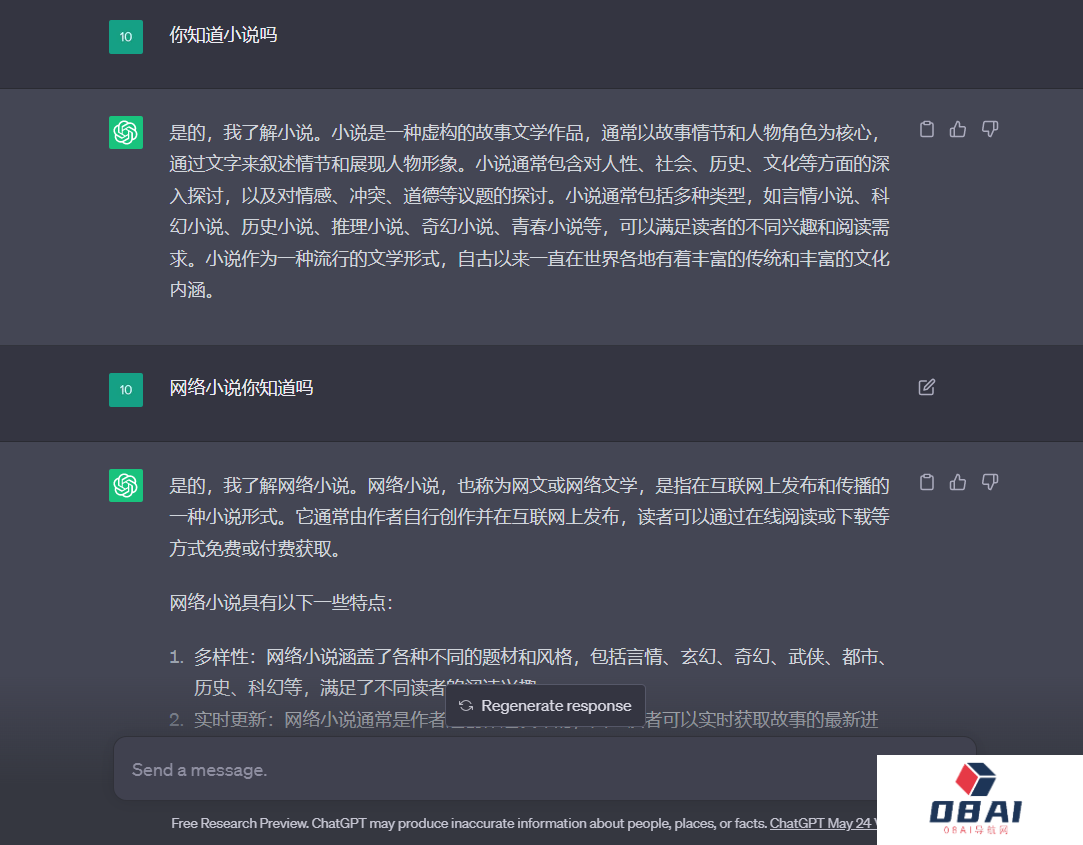This screenshot has height=845, width=1083.
Task: Thumbs down the 网络小说 answer
Action: (989, 482)
